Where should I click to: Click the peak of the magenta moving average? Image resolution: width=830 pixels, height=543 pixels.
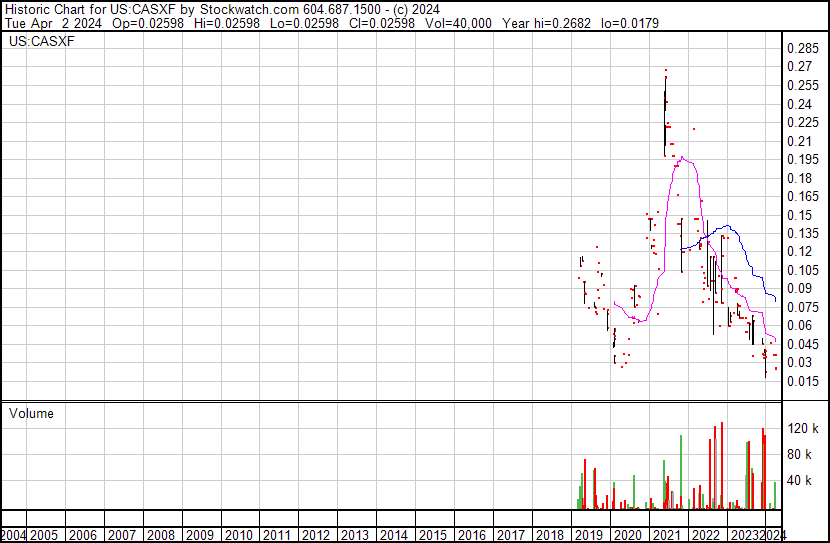point(683,157)
